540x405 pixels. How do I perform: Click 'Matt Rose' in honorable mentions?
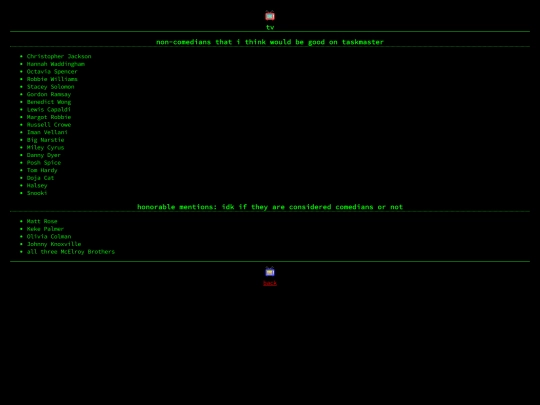pos(42,221)
